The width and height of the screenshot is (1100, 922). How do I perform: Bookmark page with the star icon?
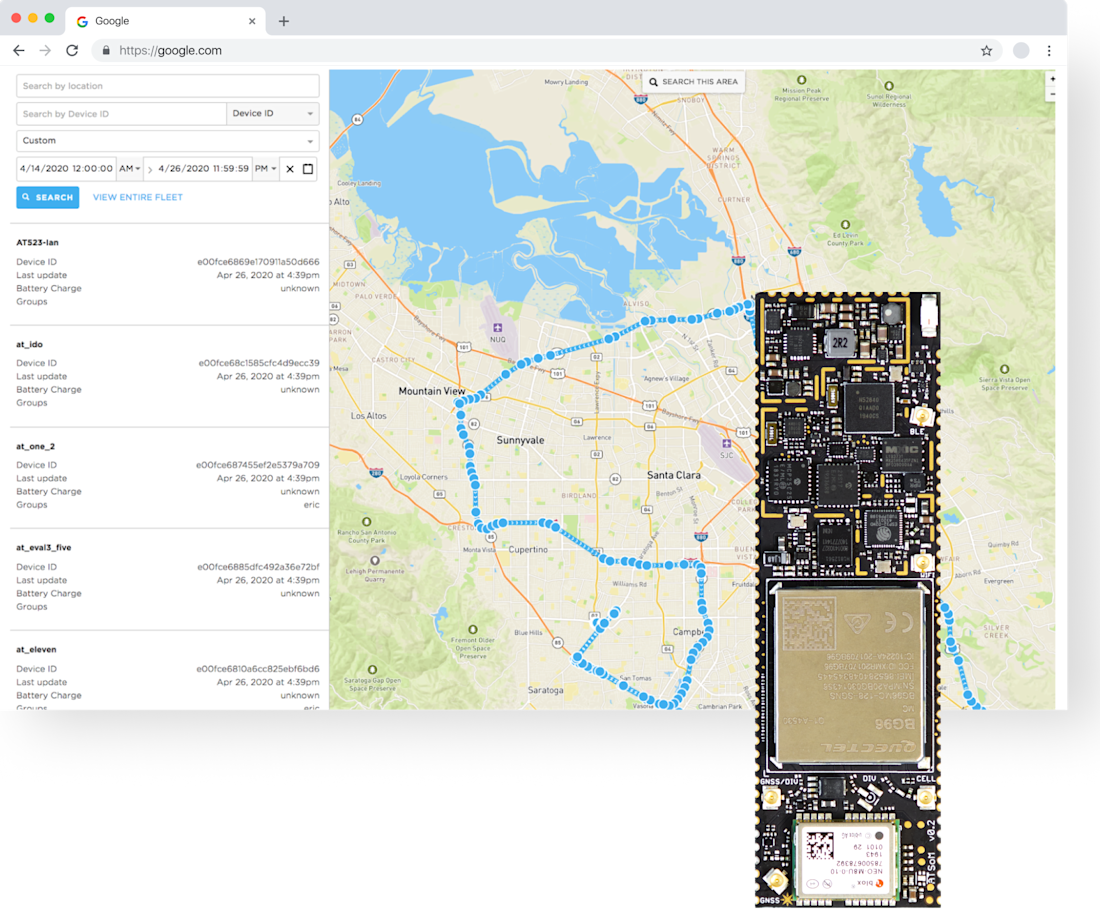986,51
